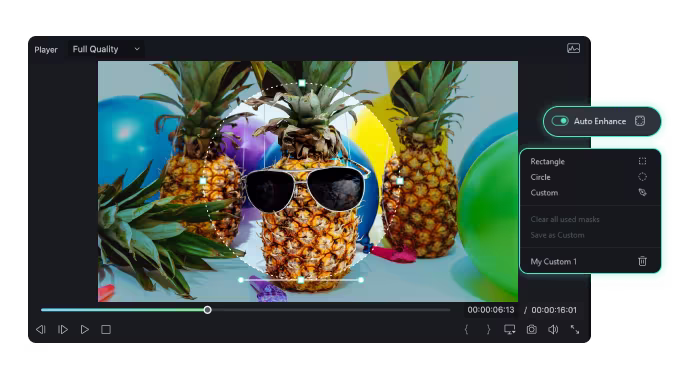The image size is (690, 390).
Task: Select the Rectangle mask option
Action: (x=547, y=162)
